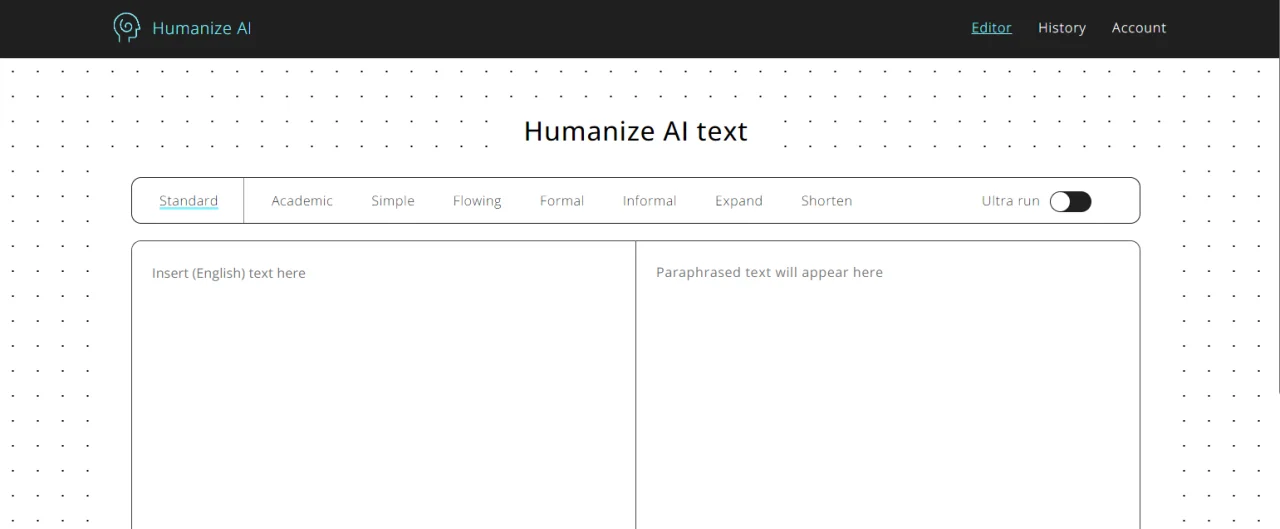Click the Paraphrased text output panel

pyautogui.click(x=888, y=385)
